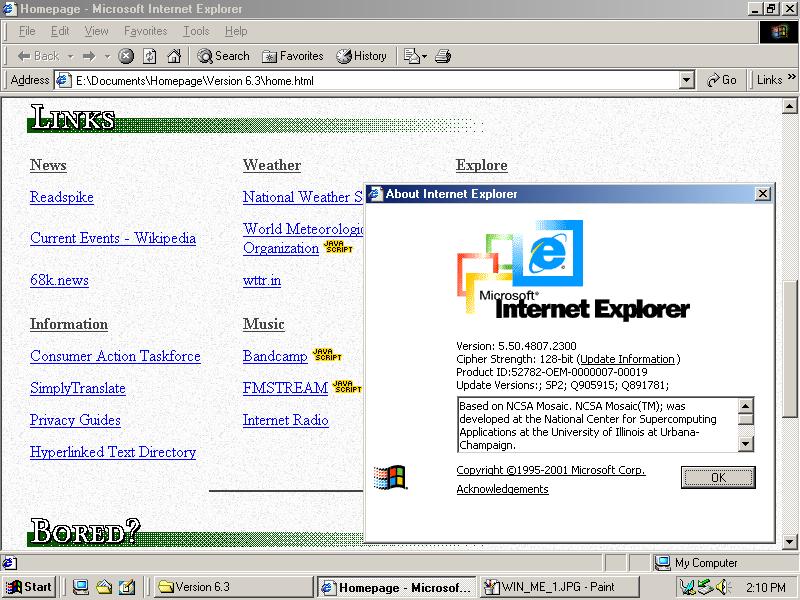Screen dimensions: 800x600
Task: Open the Favorites pane from the toolbar
Action: tap(292, 56)
